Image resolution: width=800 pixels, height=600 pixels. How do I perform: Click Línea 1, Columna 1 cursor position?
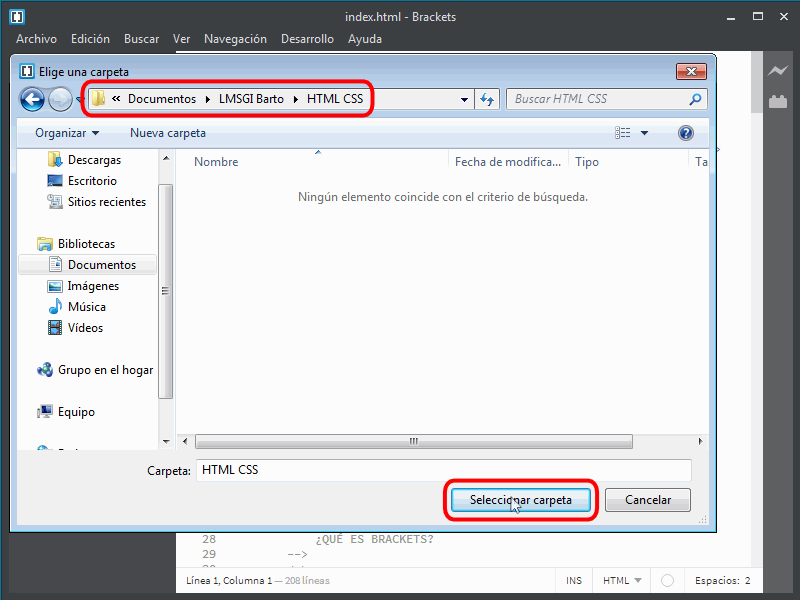pos(229,581)
